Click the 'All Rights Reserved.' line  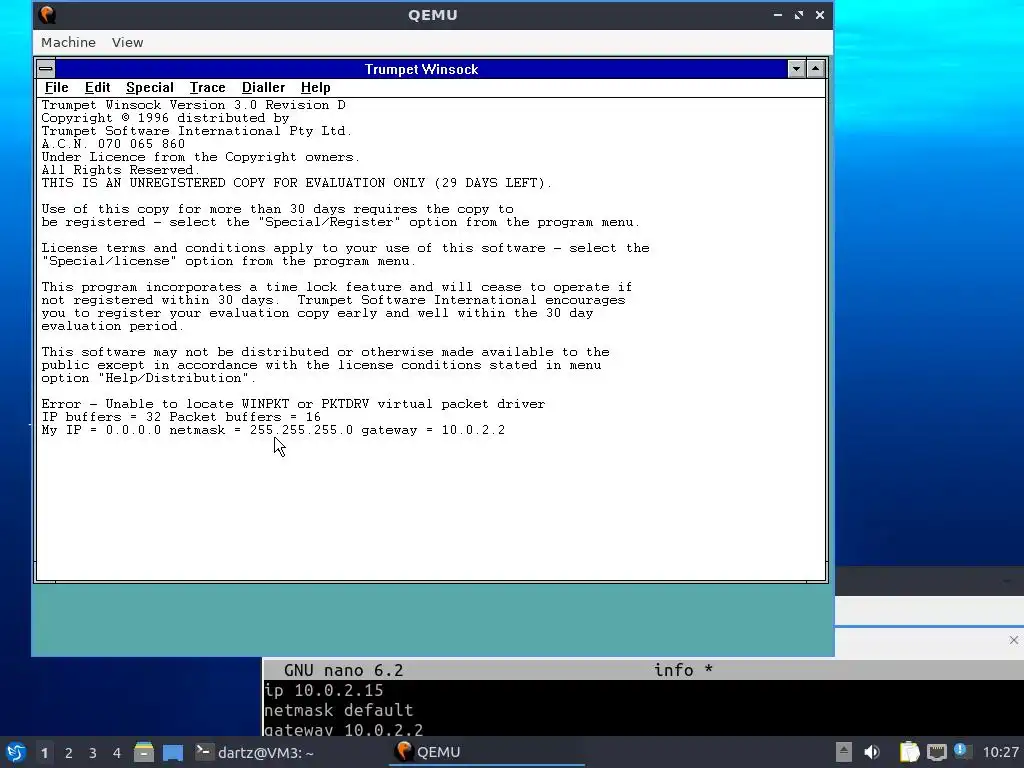(x=121, y=170)
